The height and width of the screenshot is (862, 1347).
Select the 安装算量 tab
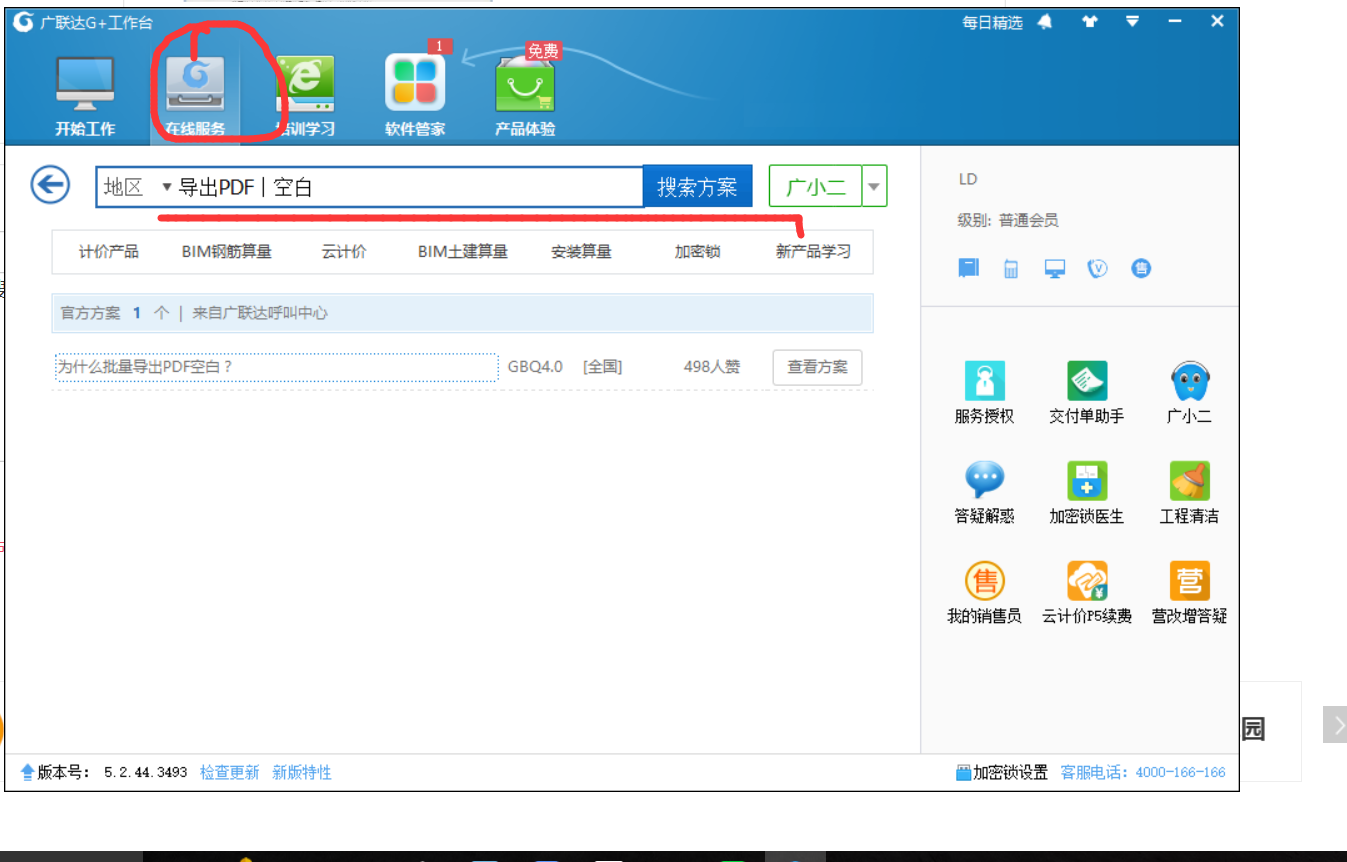click(x=581, y=252)
